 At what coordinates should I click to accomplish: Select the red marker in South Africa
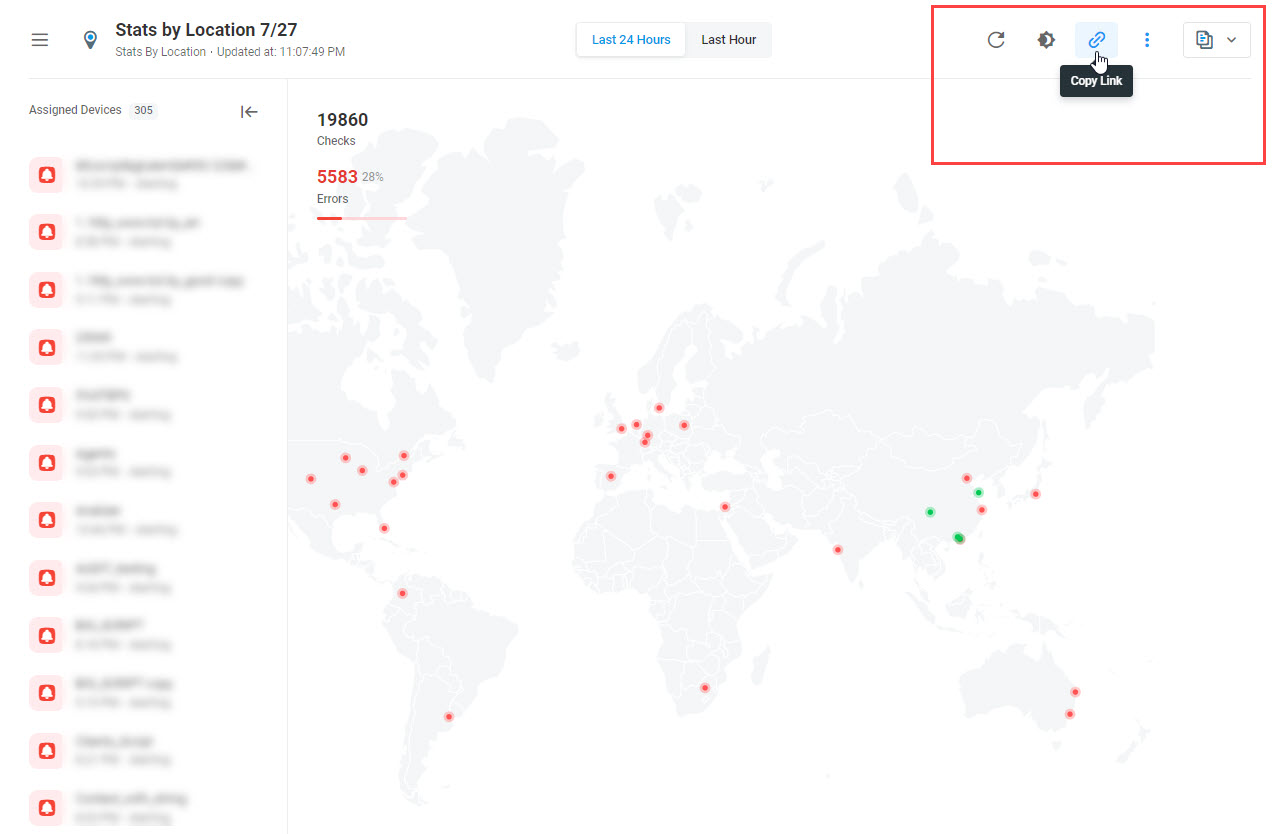(x=705, y=688)
